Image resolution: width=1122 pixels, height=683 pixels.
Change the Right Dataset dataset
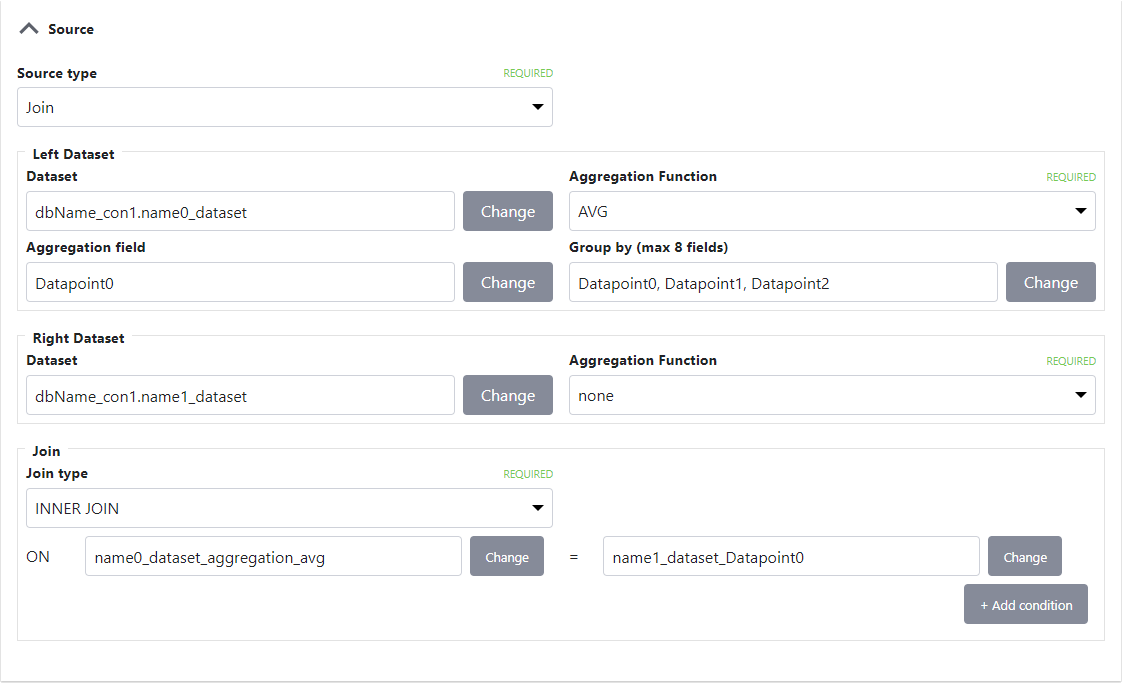tap(507, 395)
